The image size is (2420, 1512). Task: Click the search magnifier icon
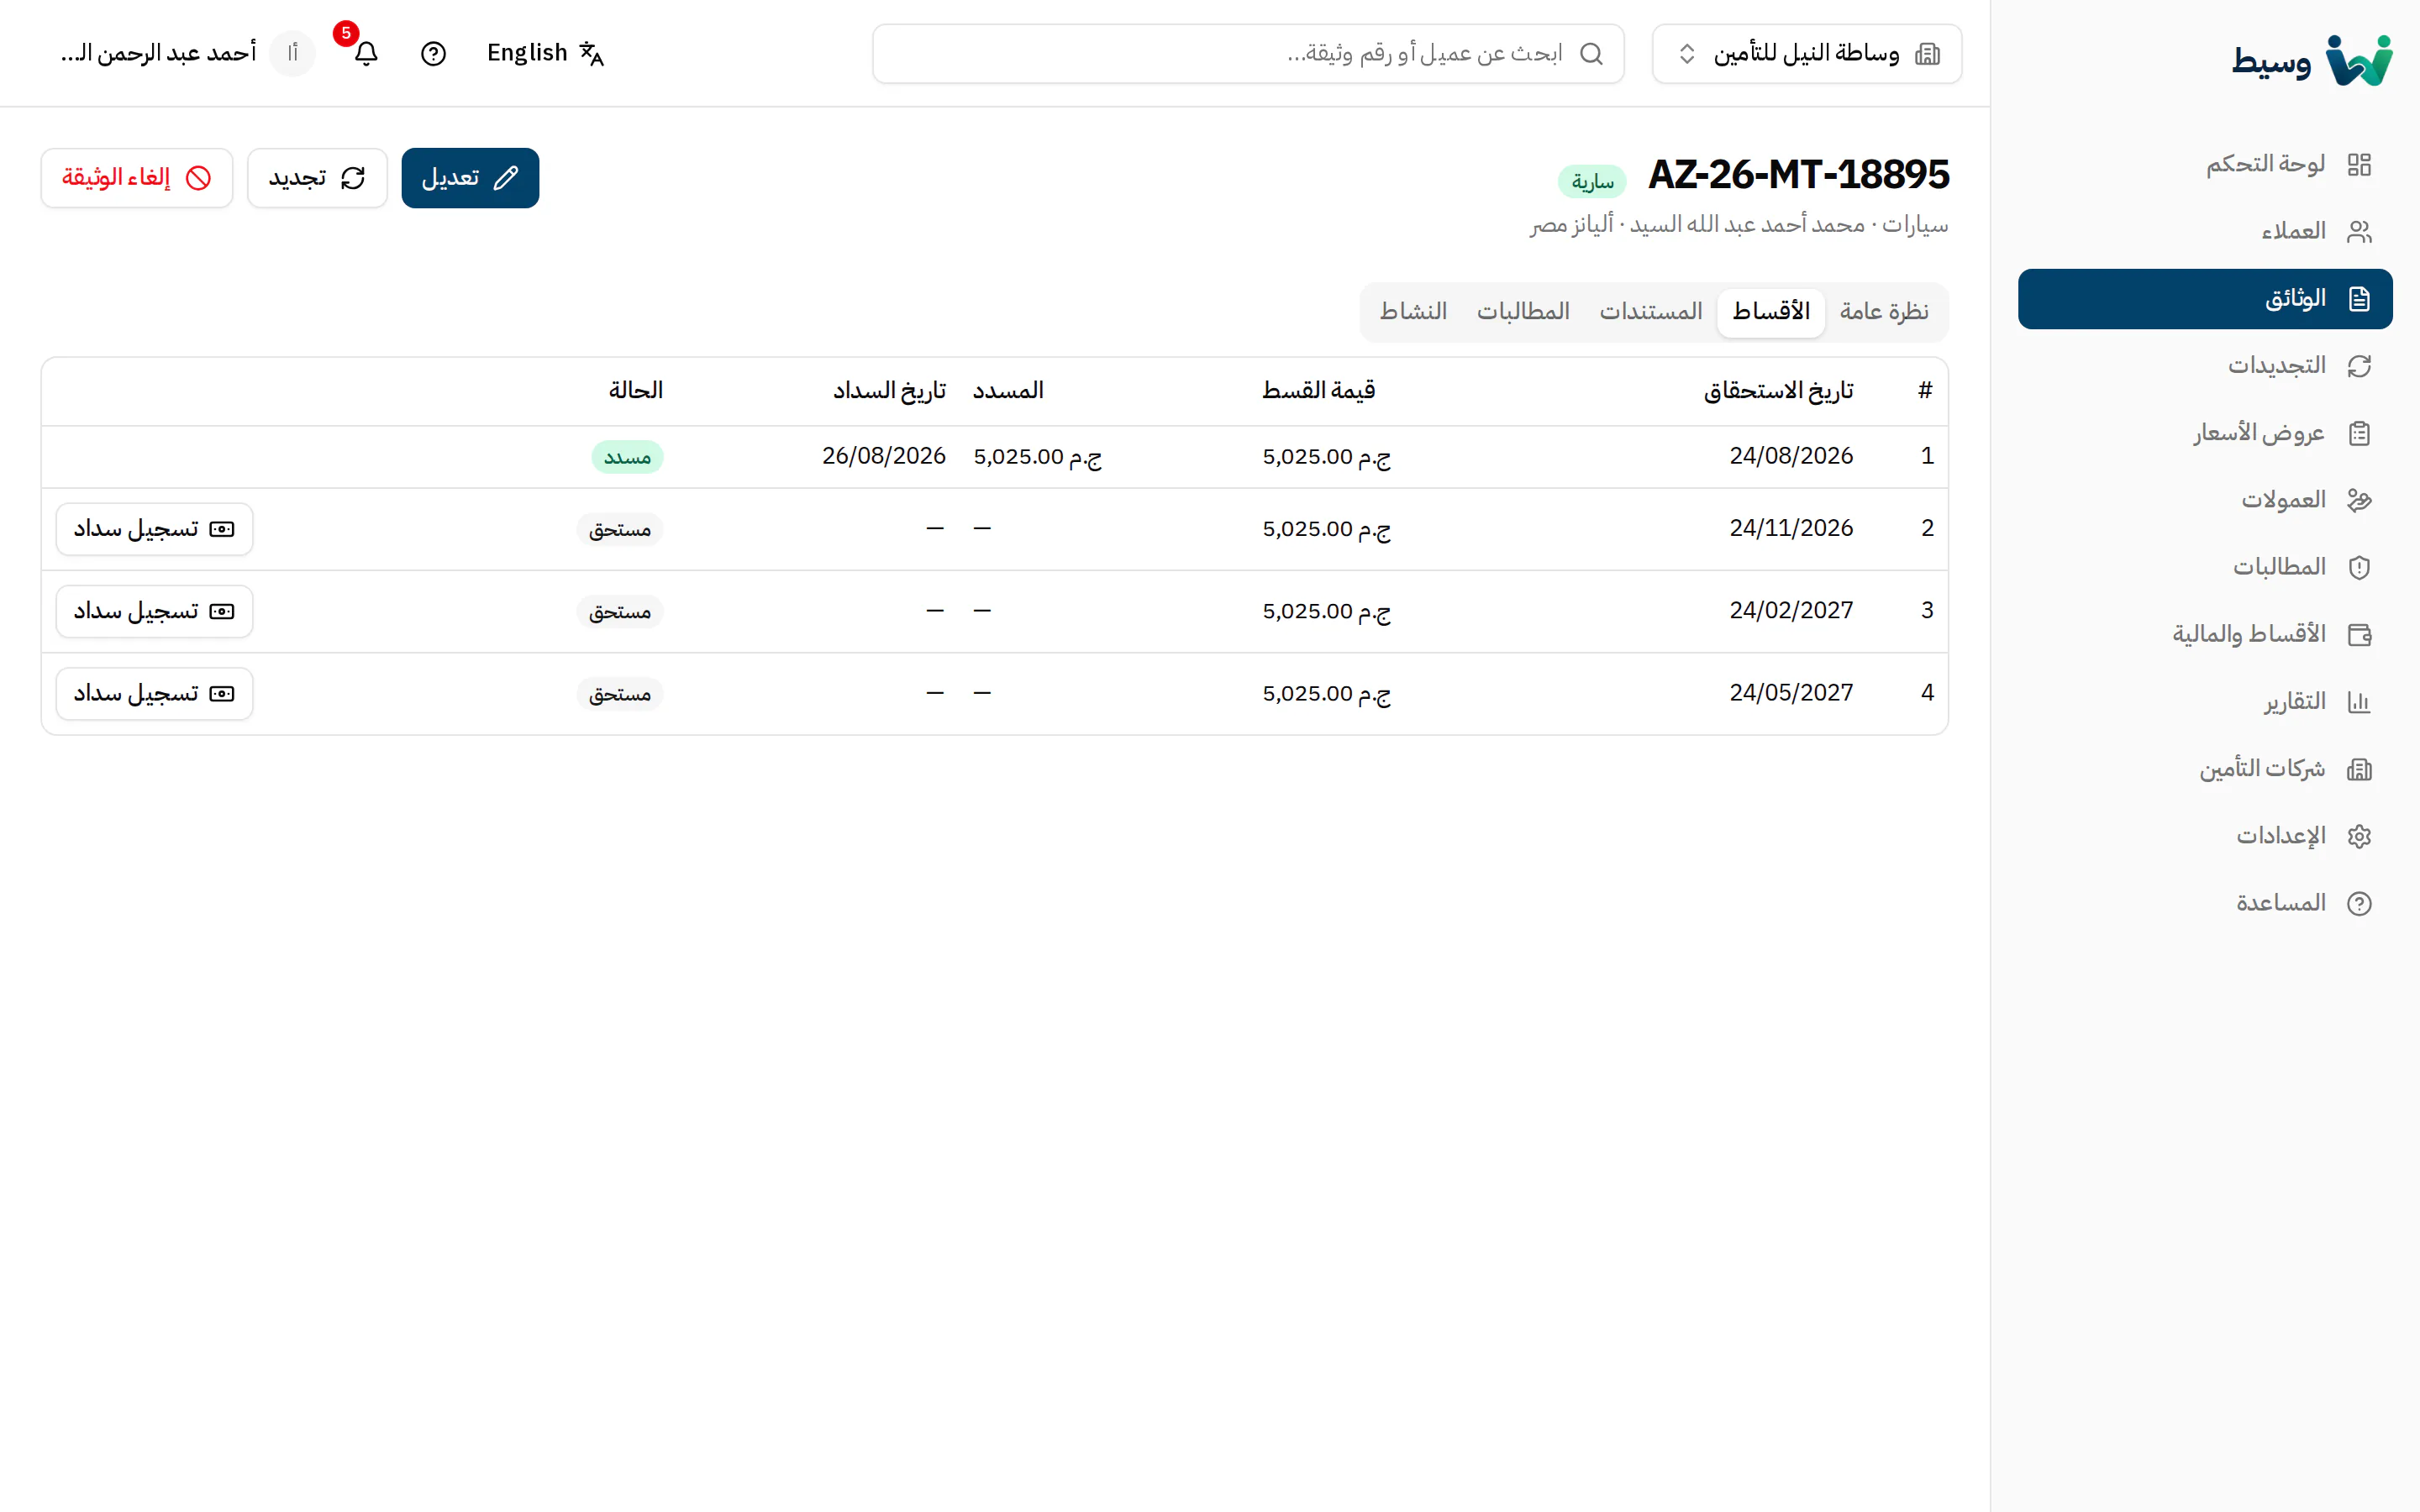[1591, 53]
